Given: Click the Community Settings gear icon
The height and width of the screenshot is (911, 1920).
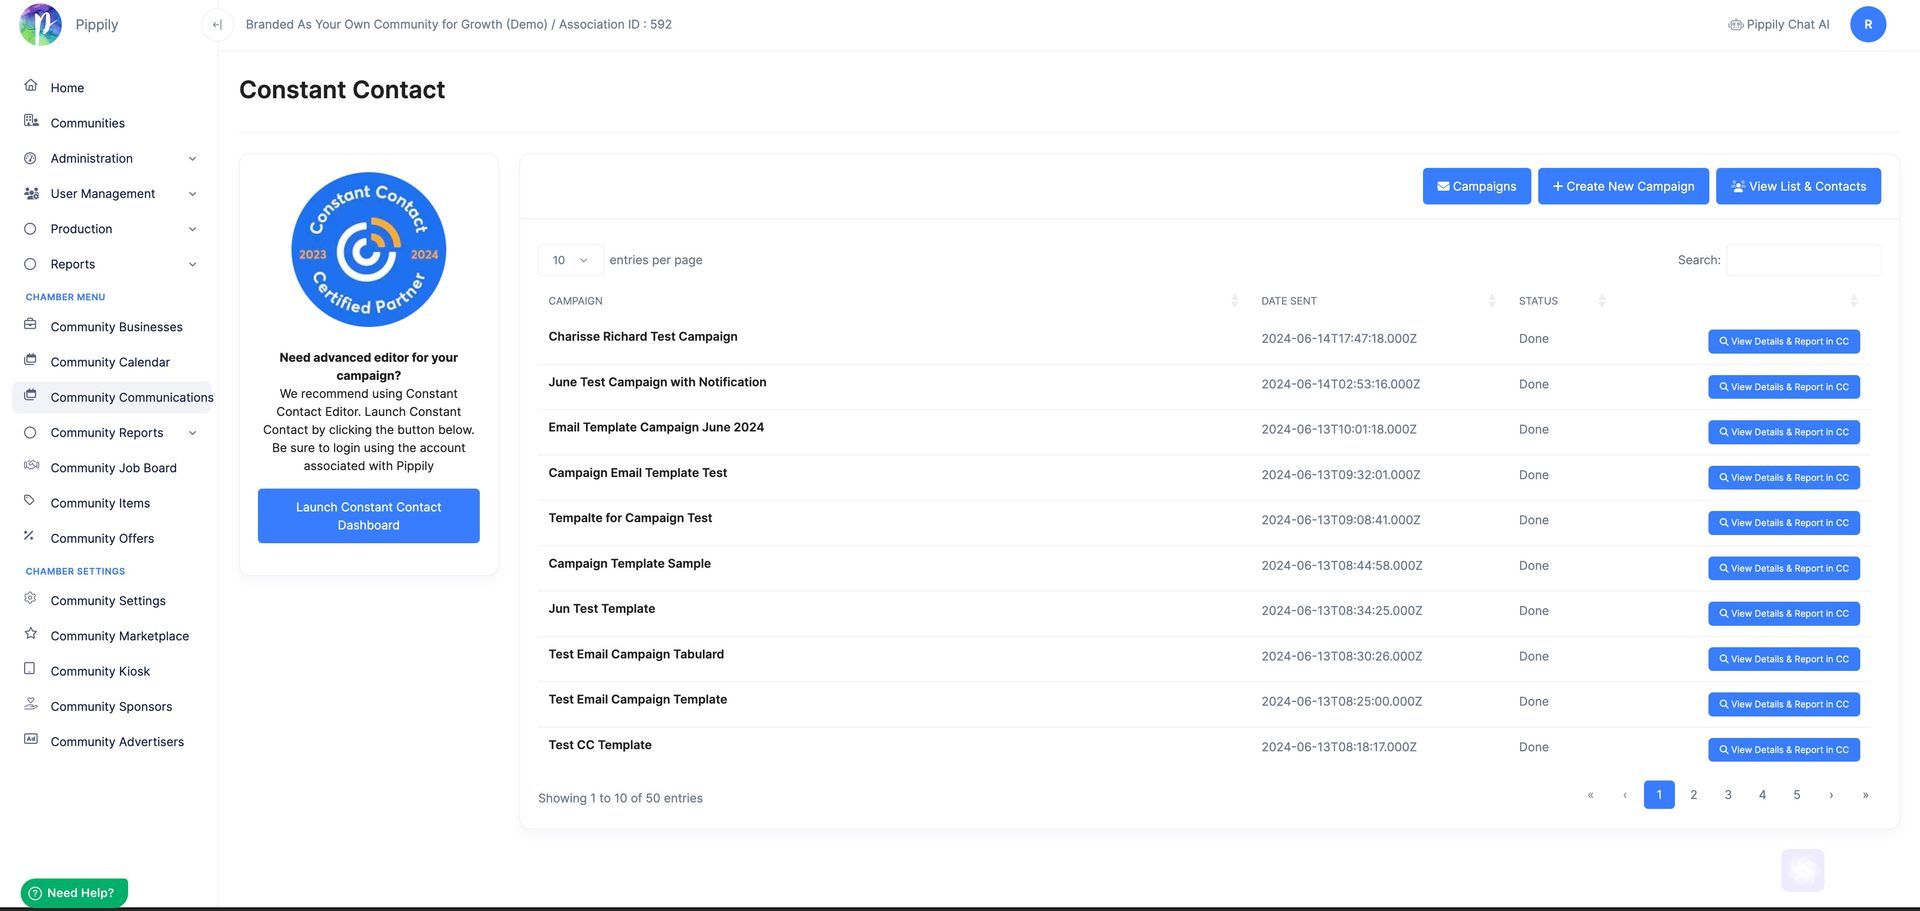Looking at the screenshot, I should point(31,599).
